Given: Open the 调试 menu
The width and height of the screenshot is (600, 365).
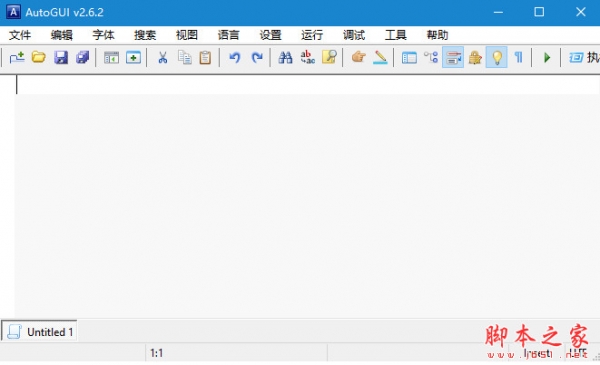Looking at the screenshot, I should tap(354, 35).
